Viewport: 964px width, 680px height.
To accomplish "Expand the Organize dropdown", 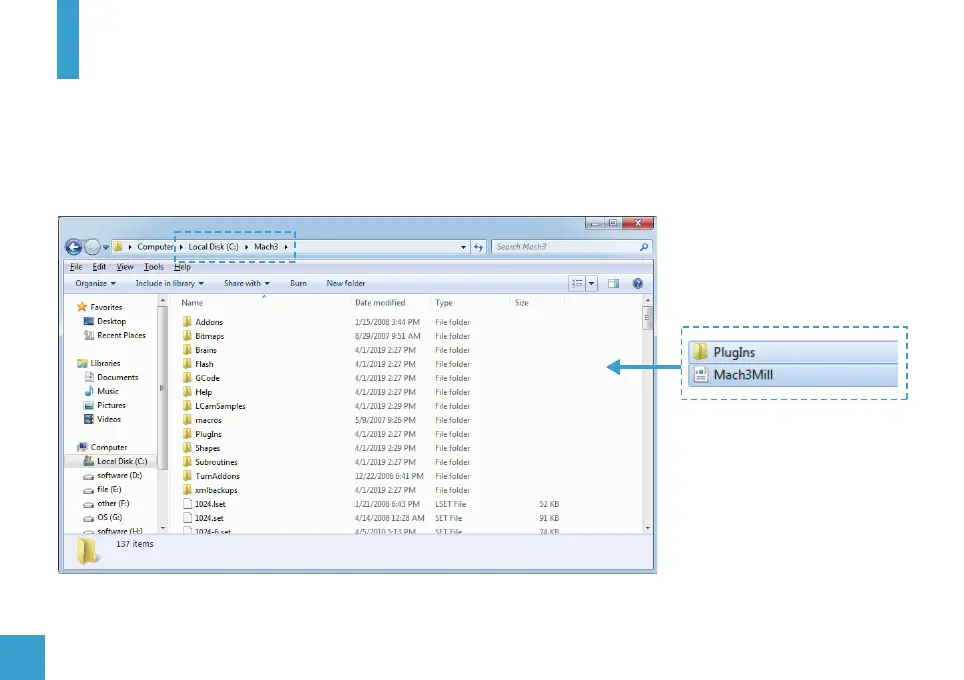I will (x=95, y=283).
